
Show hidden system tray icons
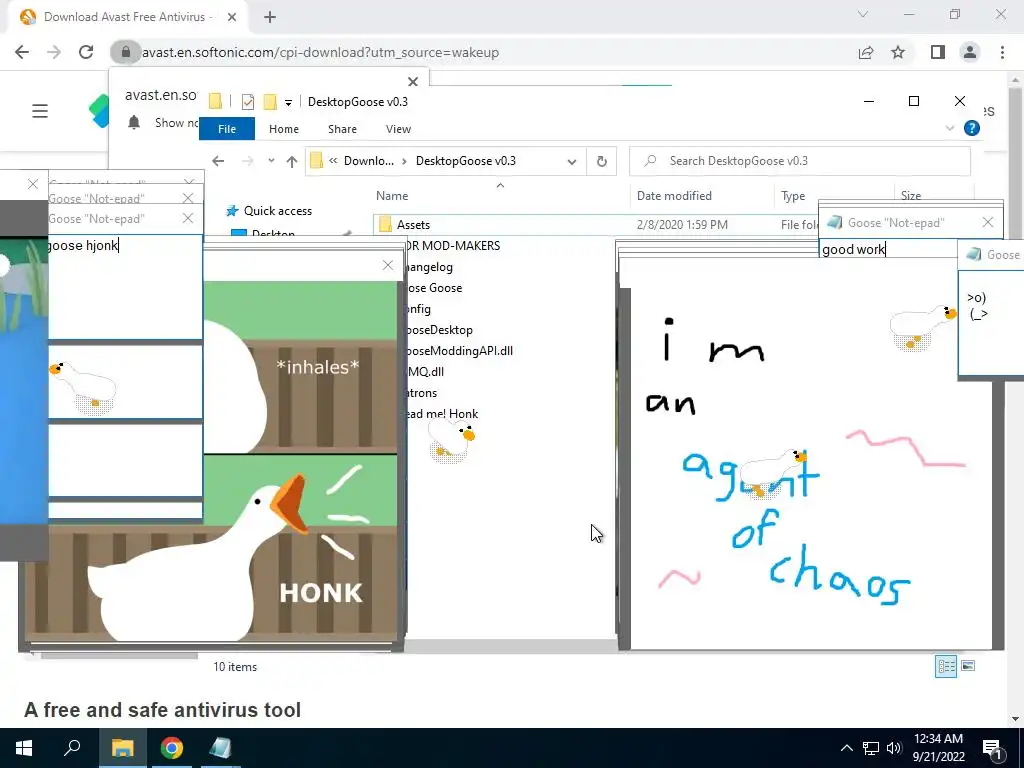coord(846,748)
